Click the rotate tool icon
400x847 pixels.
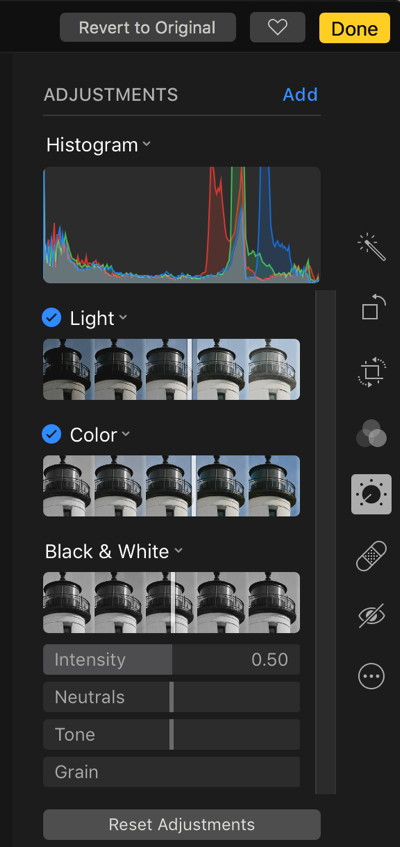(372, 308)
